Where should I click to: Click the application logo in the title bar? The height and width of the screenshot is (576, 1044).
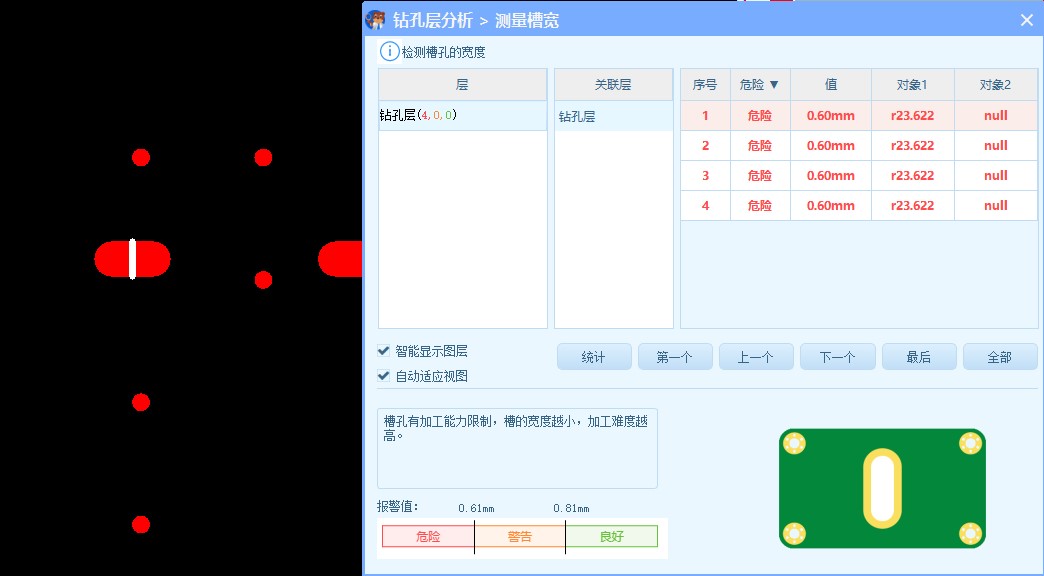[x=375, y=17]
